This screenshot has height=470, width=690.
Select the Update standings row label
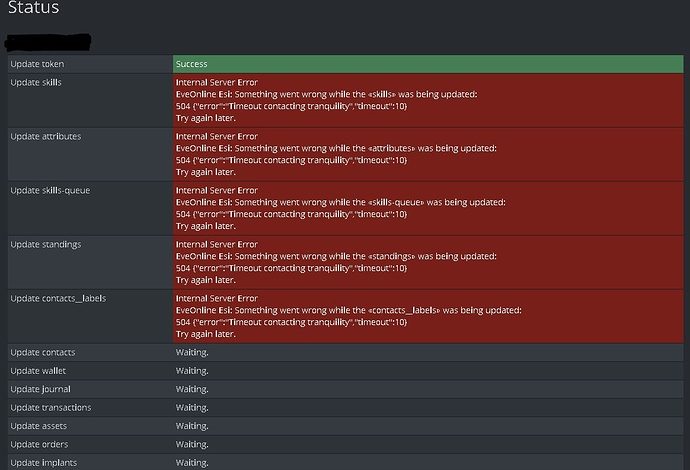tap(45, 244)
